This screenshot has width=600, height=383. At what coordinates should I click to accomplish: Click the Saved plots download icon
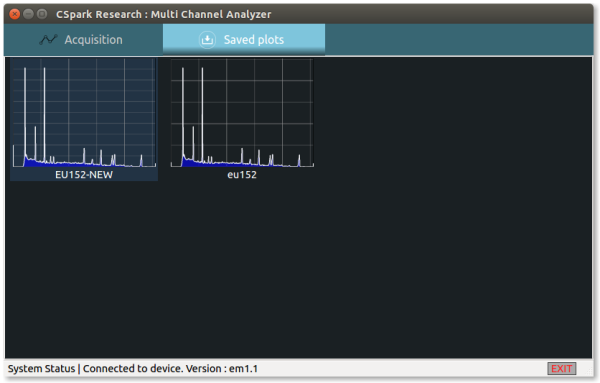pos(207,39)
